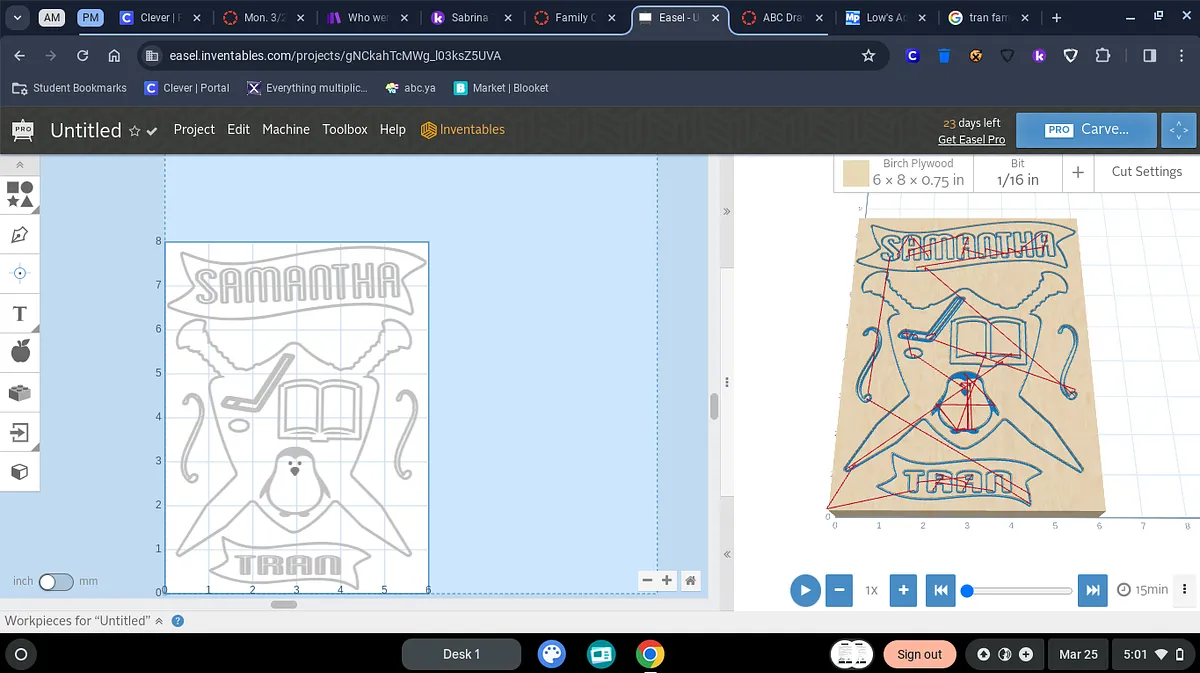Screen dimensions: 1200x673
Task: Select the Shapes tool in left sidebar
Action: pyautogui.click(x=20, y=194)
